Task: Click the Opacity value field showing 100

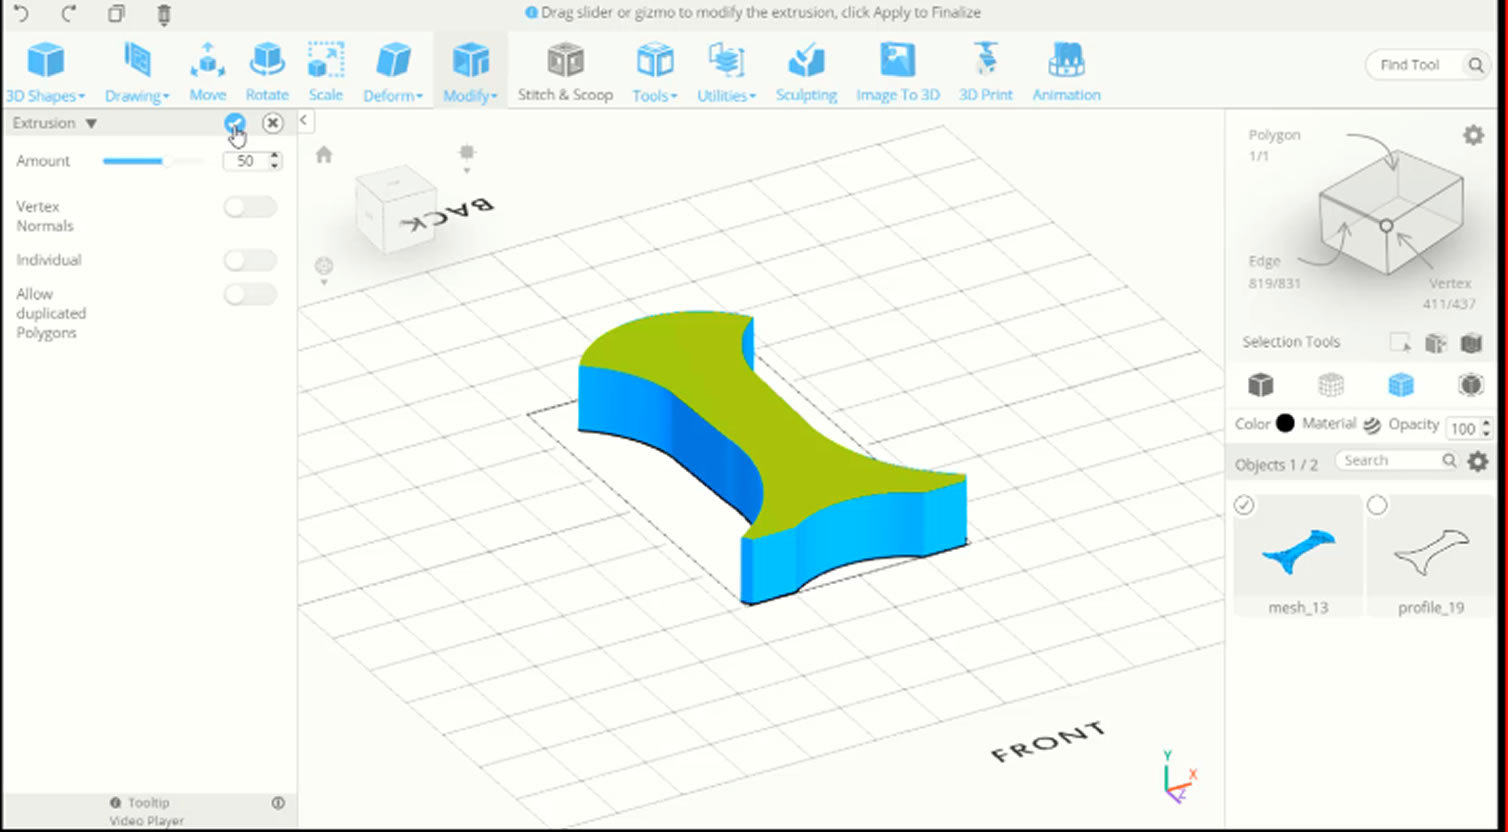Action: coord(1464,428)
